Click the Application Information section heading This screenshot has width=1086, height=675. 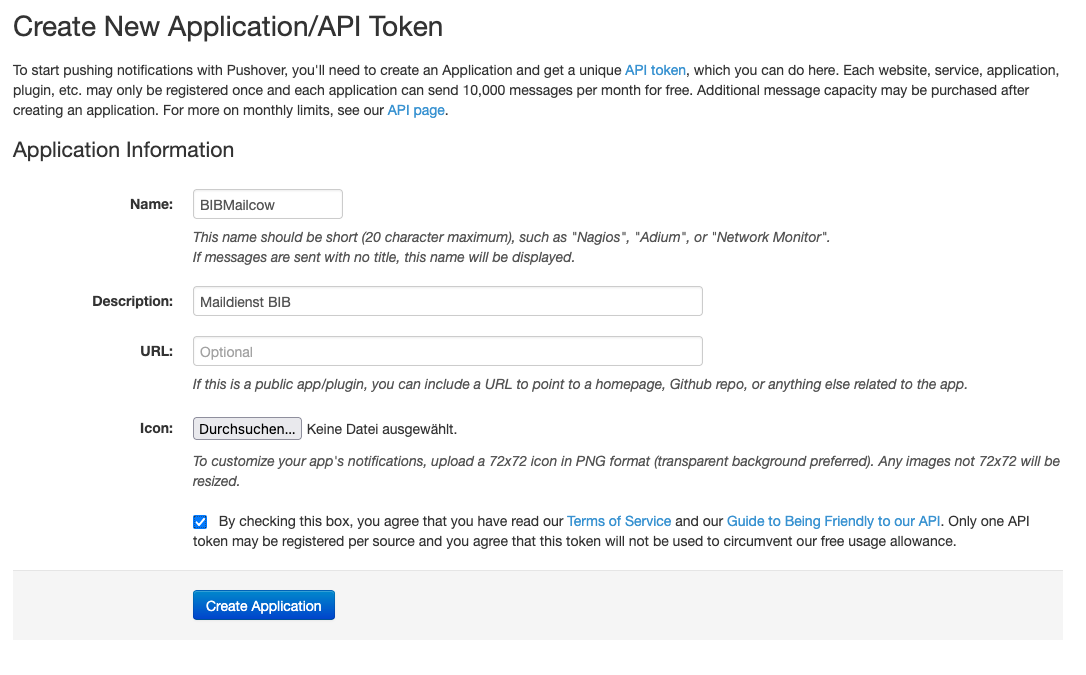pos(123,150)
